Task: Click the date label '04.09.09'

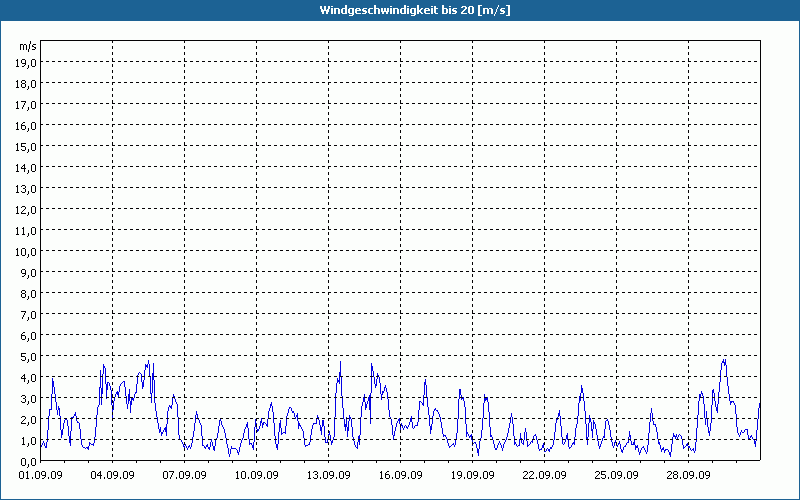Action: coord(113,475)
